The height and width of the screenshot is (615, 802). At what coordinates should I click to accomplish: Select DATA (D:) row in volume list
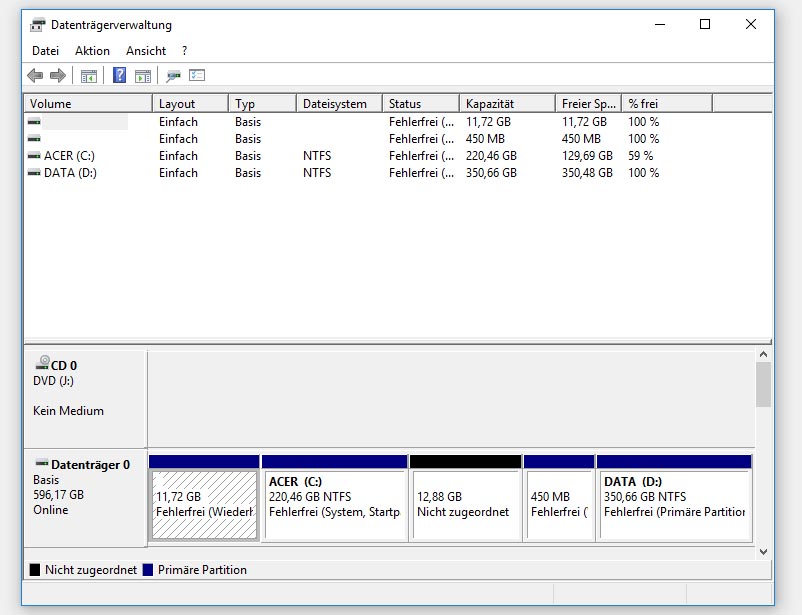coord(70,173)
